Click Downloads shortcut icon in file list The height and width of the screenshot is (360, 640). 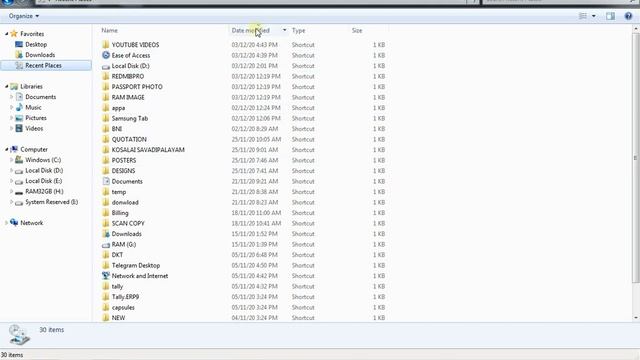(x=106, y=234)
